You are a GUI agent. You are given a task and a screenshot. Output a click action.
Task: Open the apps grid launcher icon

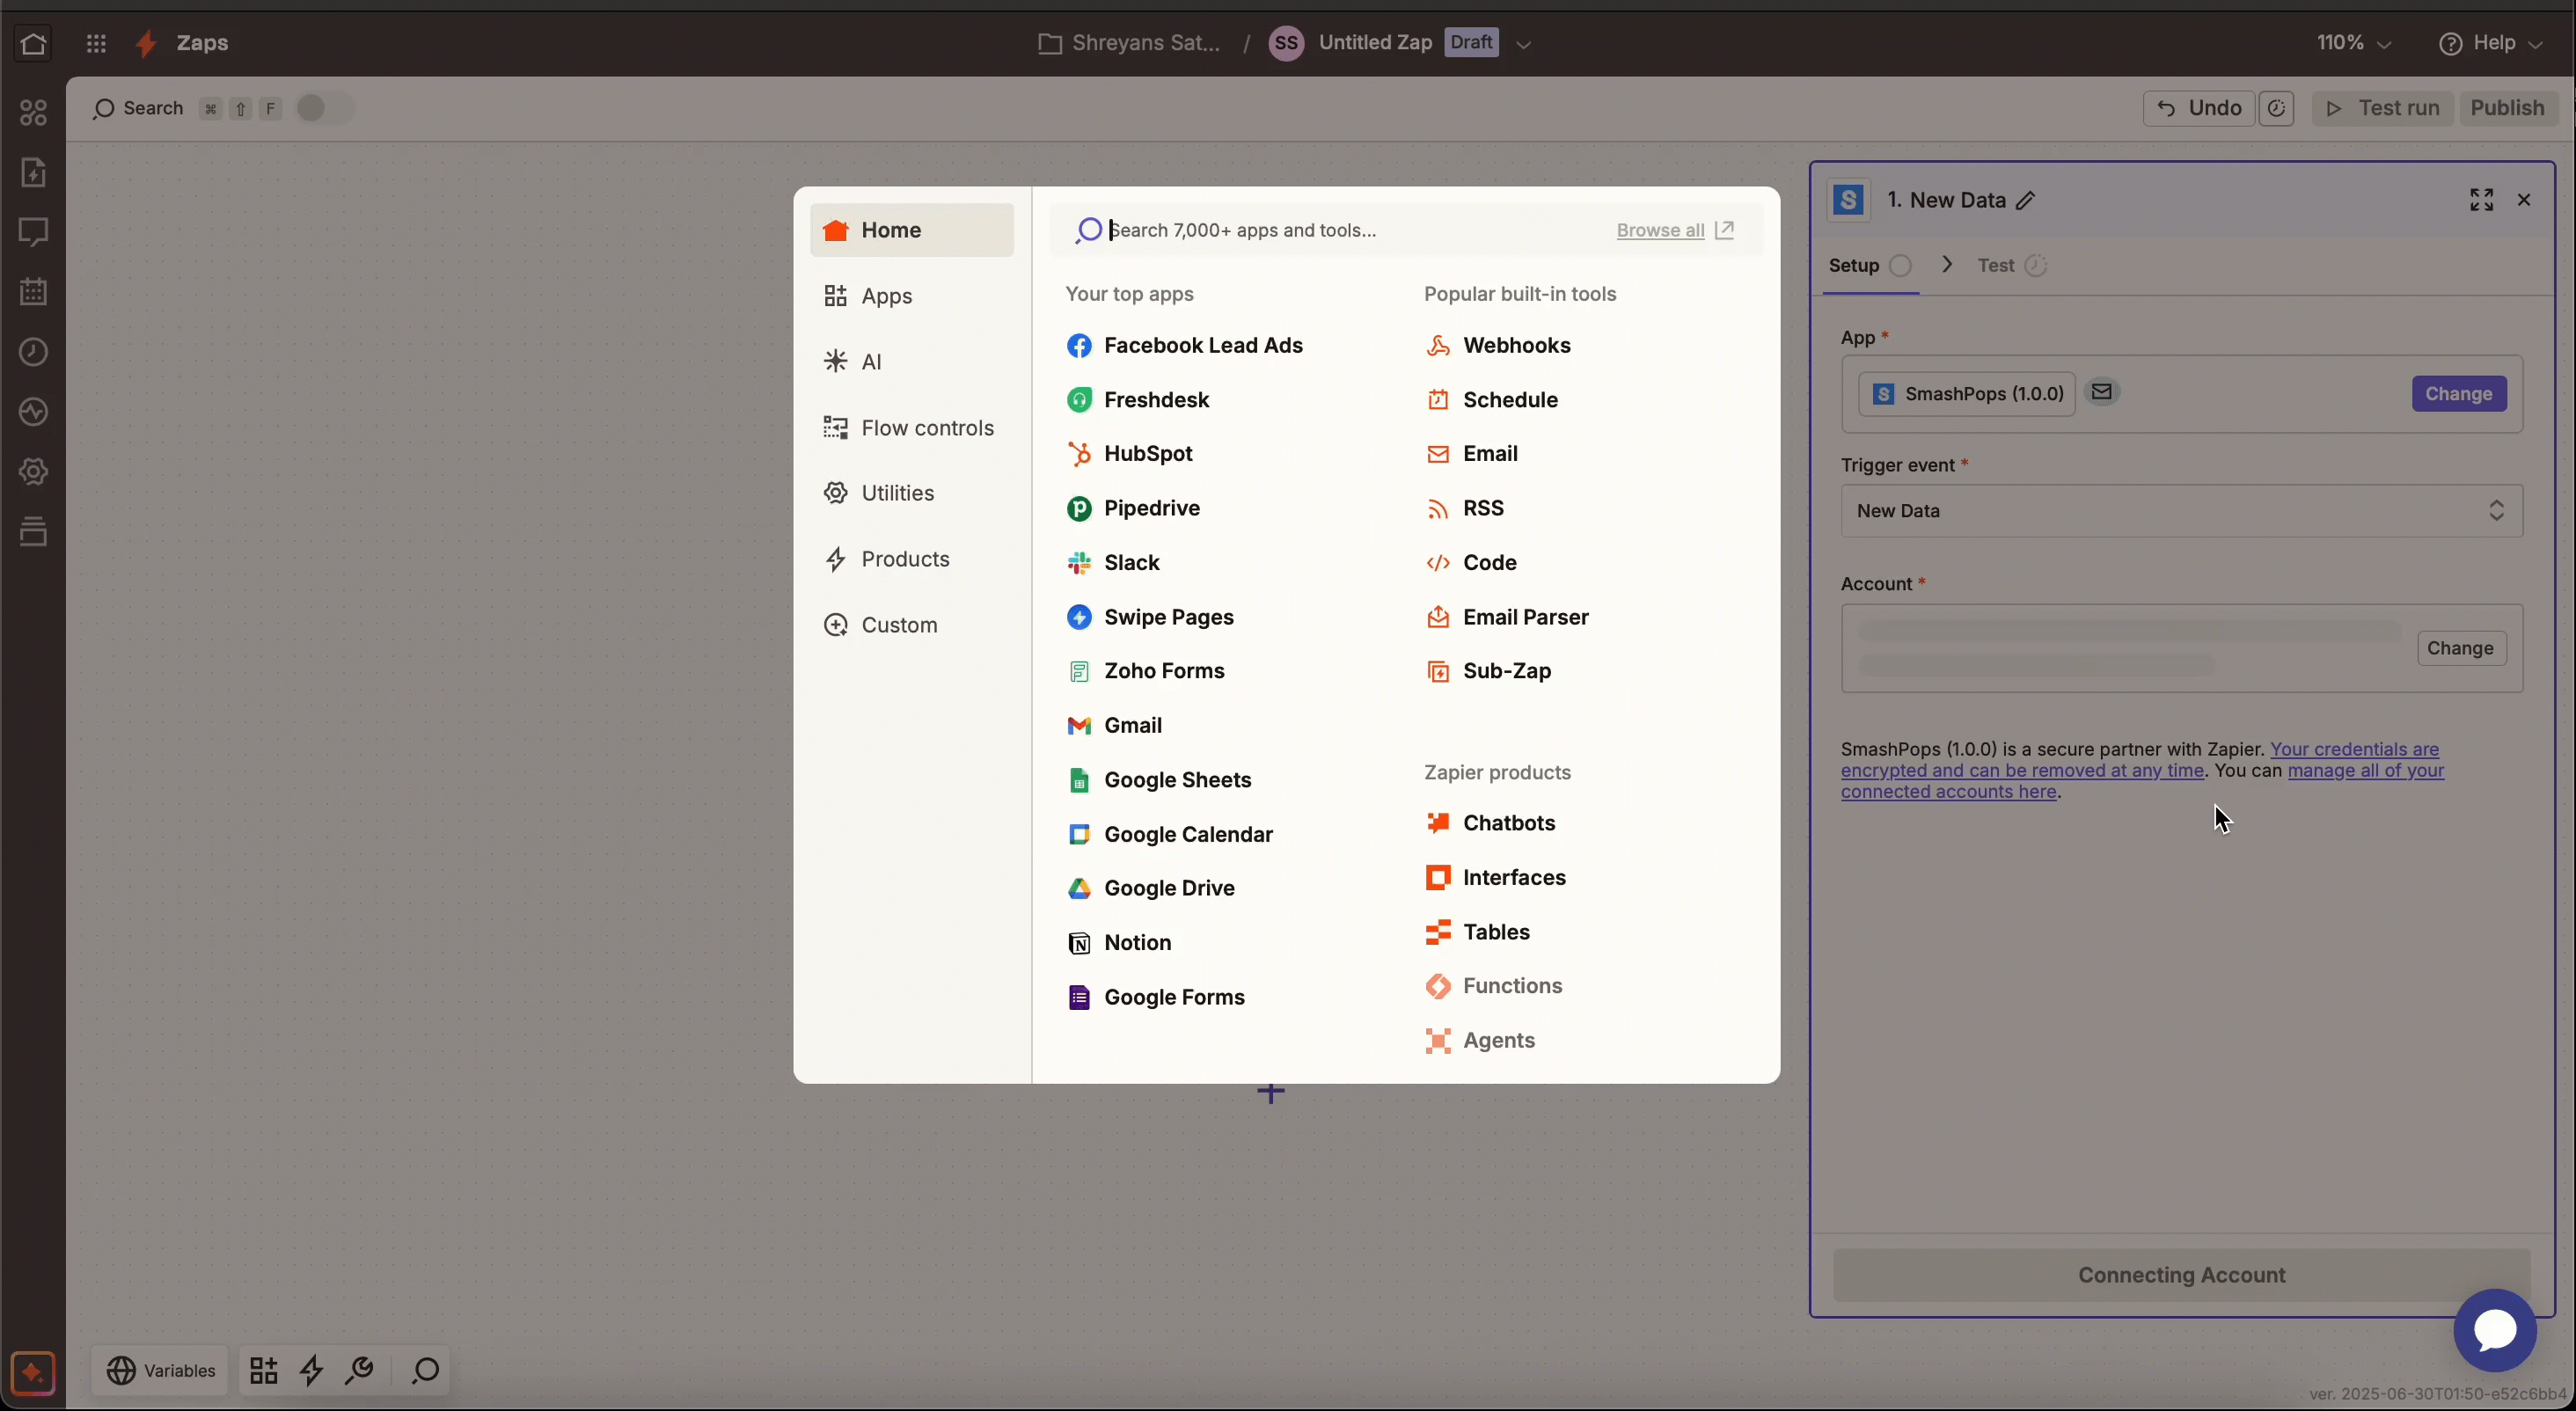[x=96, y=44]
